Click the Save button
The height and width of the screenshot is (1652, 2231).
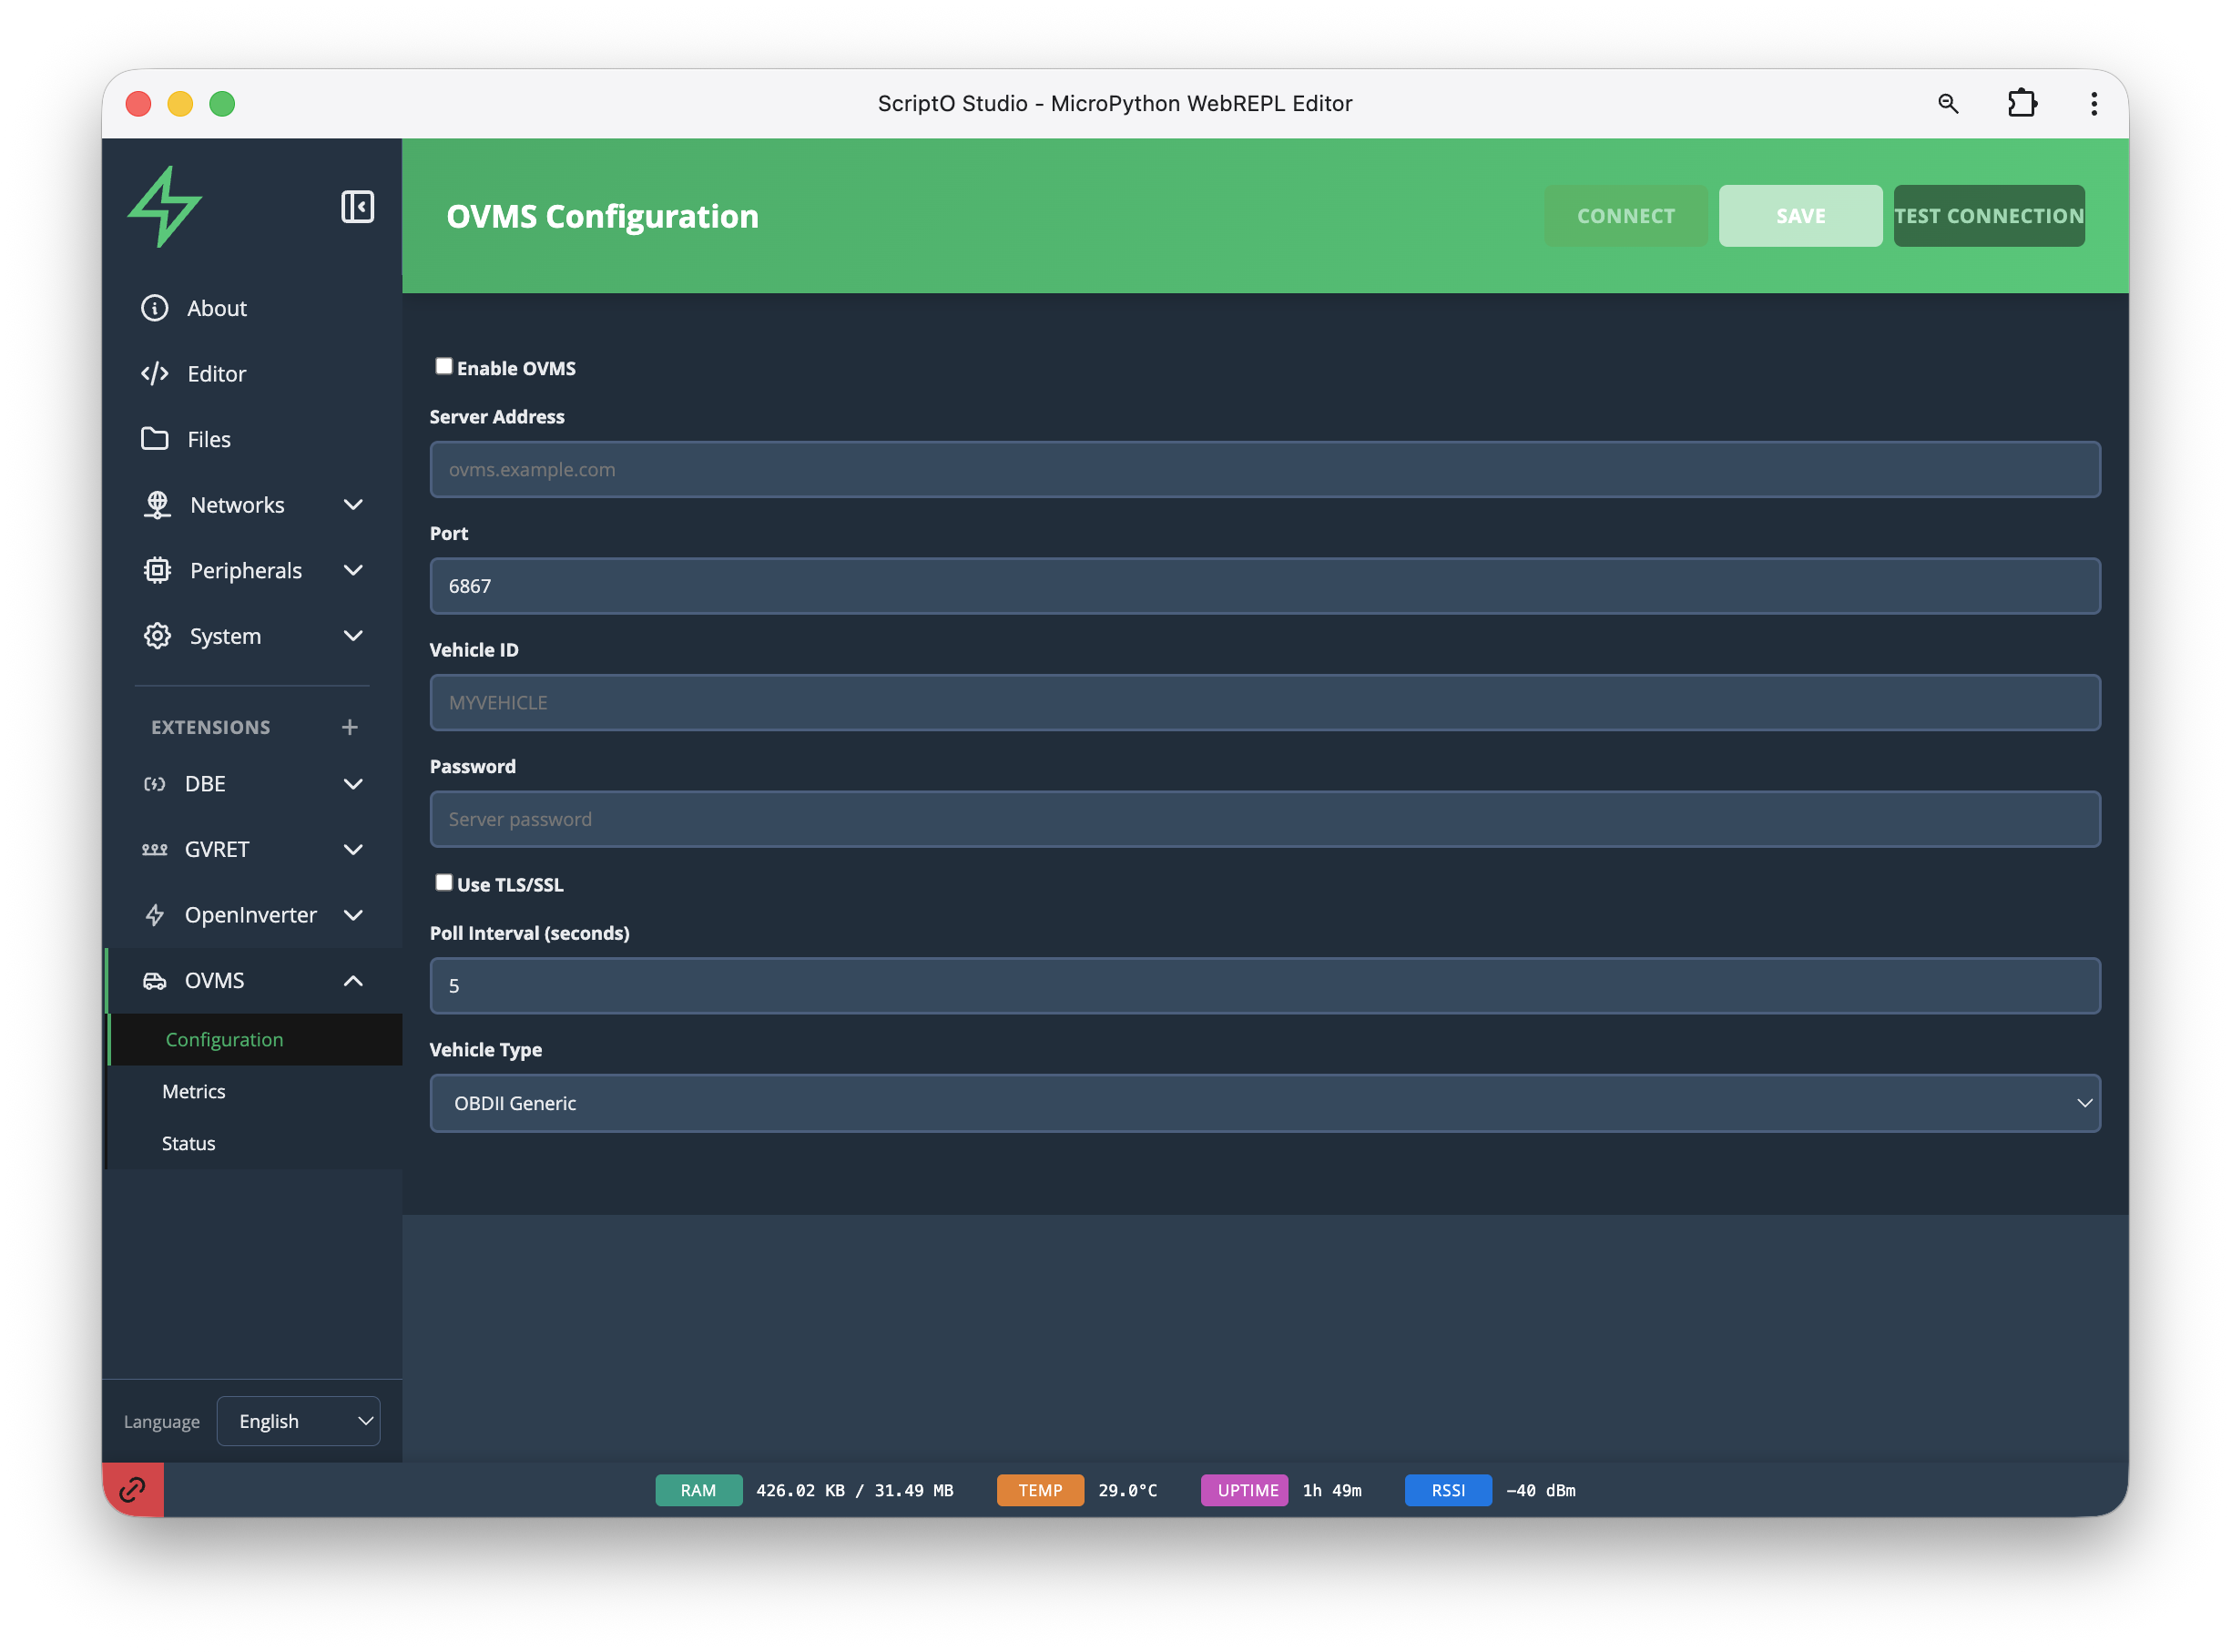pyautogui.click(x=1799, y=216)
